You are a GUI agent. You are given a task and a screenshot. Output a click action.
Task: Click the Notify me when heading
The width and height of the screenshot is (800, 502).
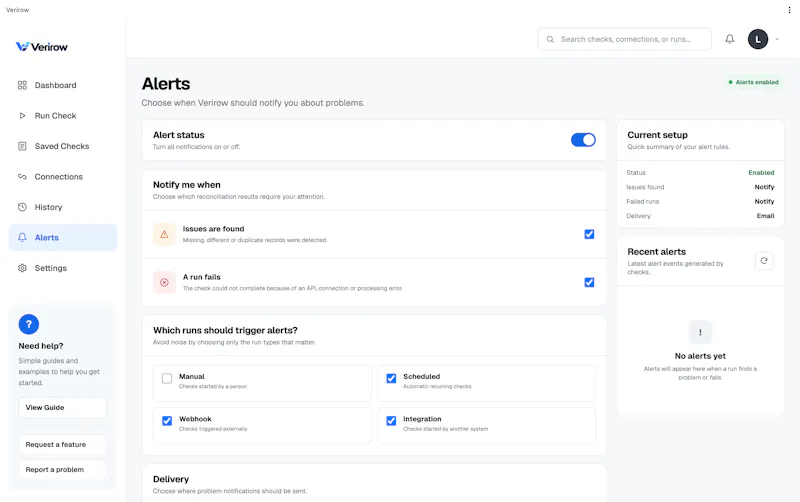pos(187,185)
